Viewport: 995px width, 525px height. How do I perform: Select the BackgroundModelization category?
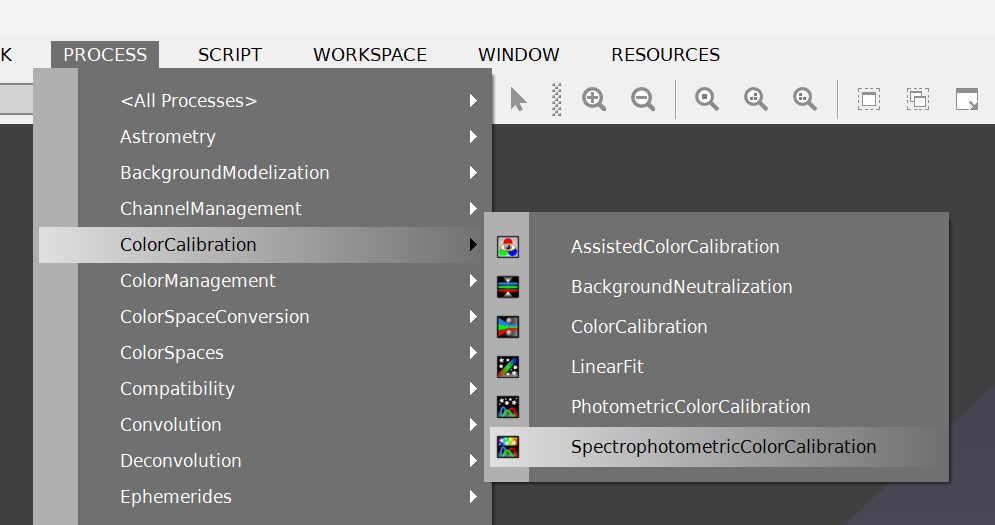[x=225, y=173]
